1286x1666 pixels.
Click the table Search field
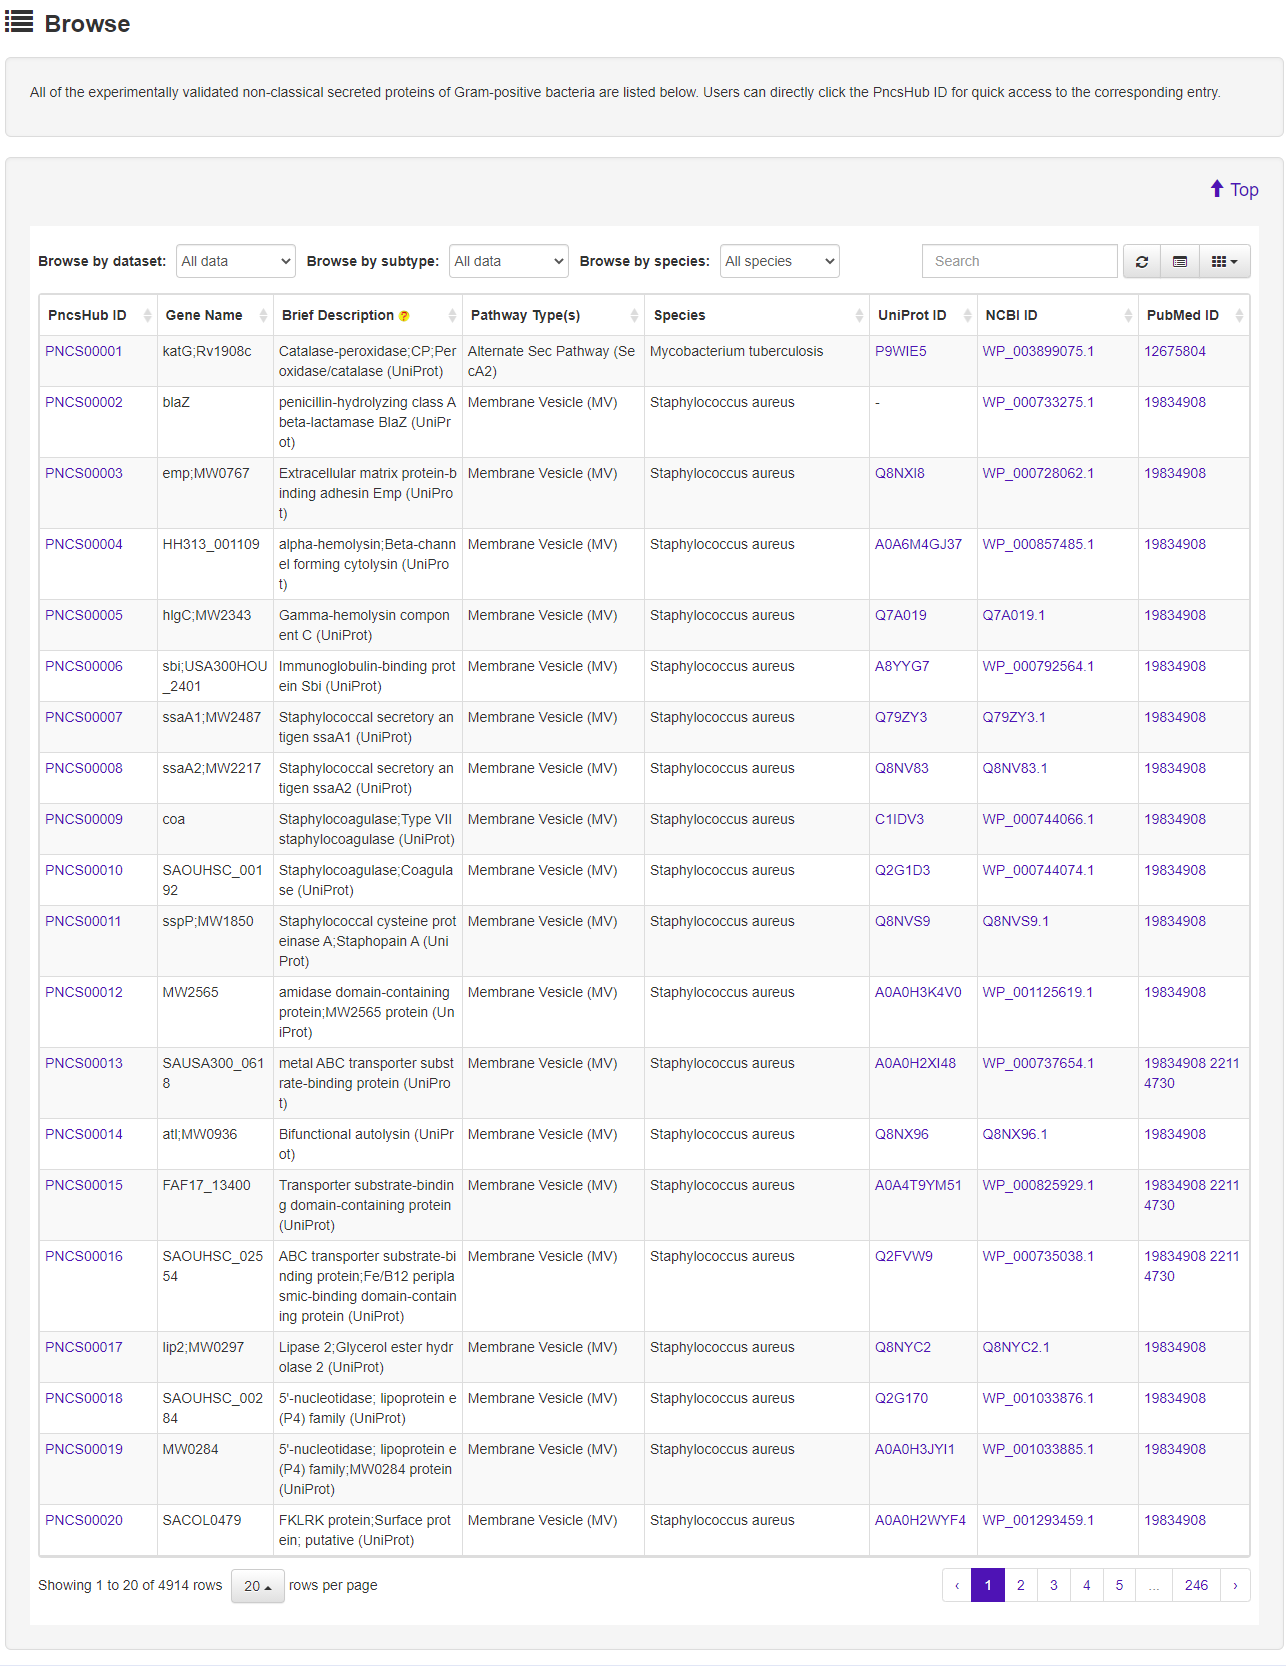click(1019, 261)
